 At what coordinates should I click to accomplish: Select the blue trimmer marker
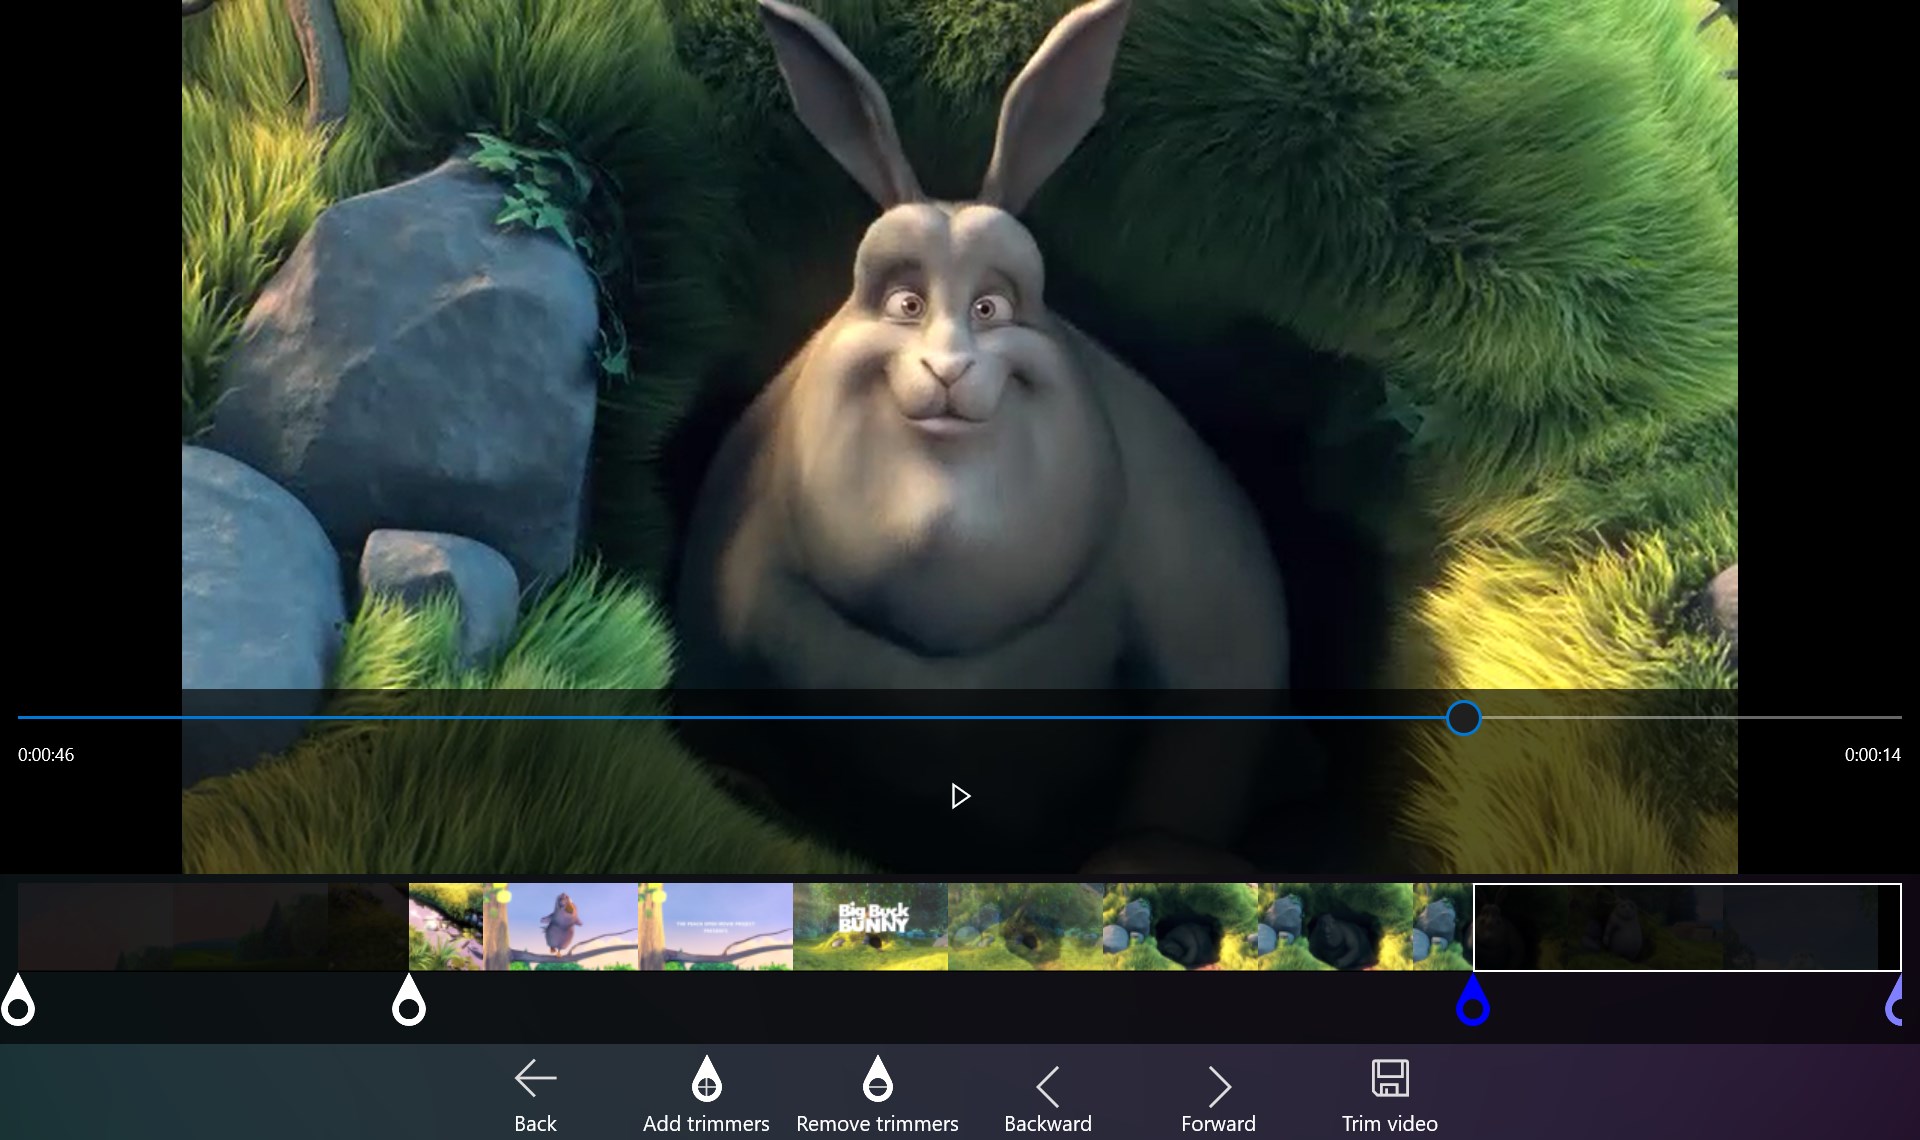pos(1473,999)
